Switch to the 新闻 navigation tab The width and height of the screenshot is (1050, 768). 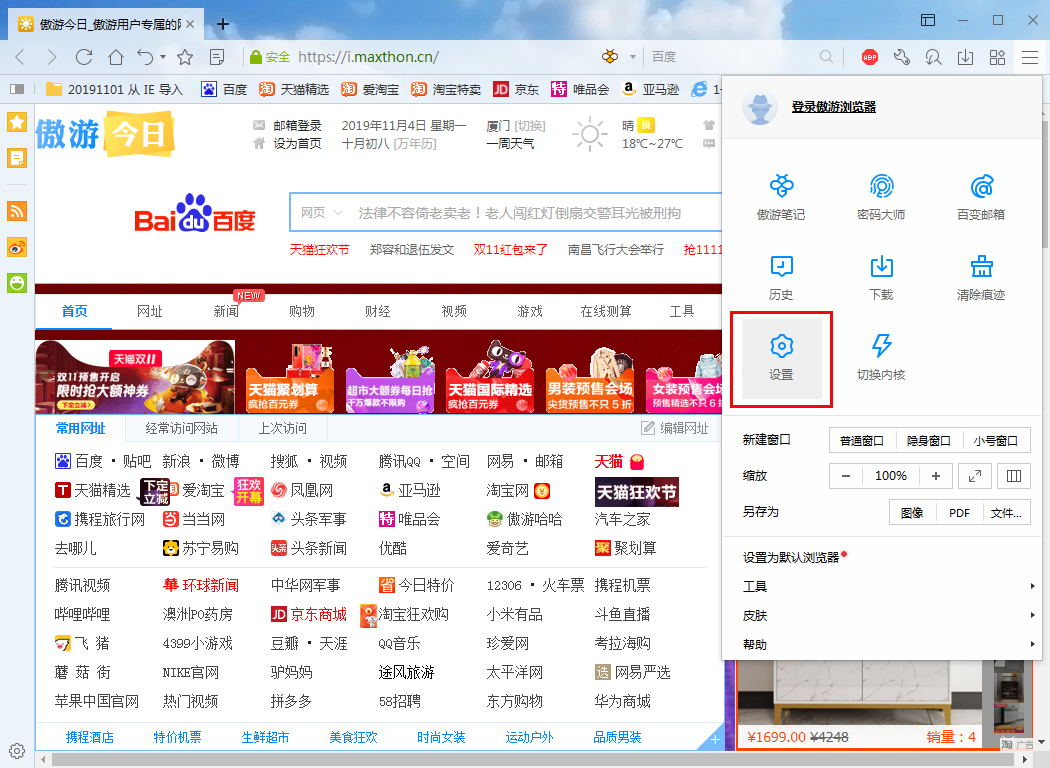tap(225, 311)
